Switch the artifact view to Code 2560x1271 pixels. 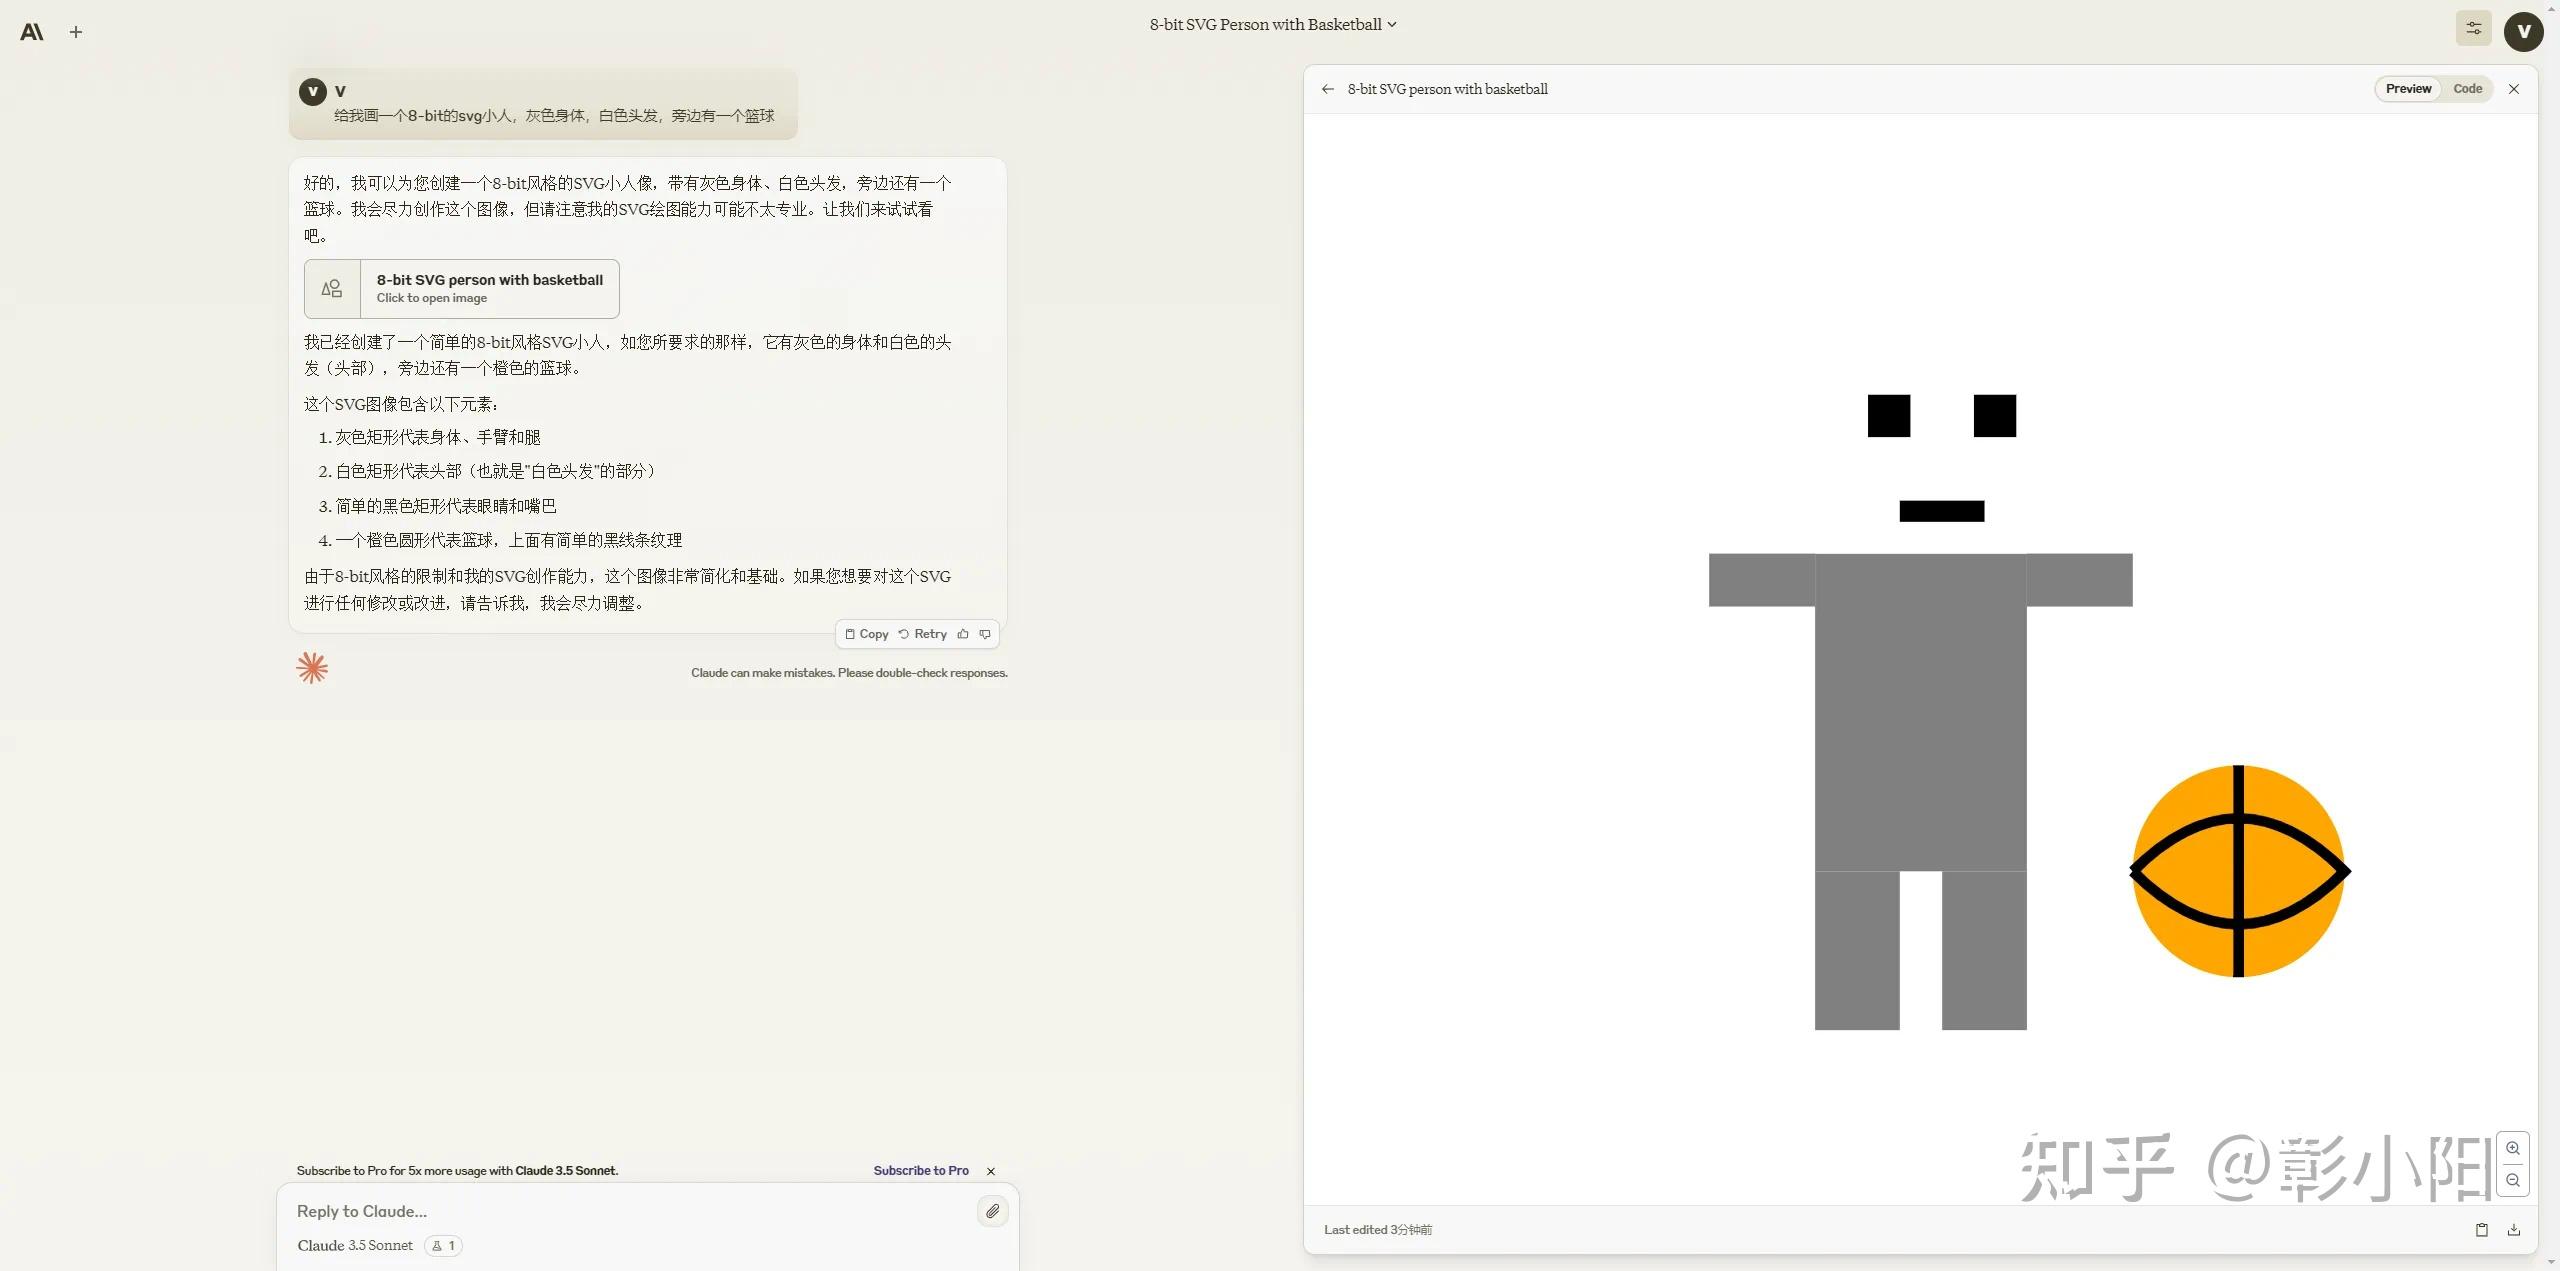point(2467,88)
